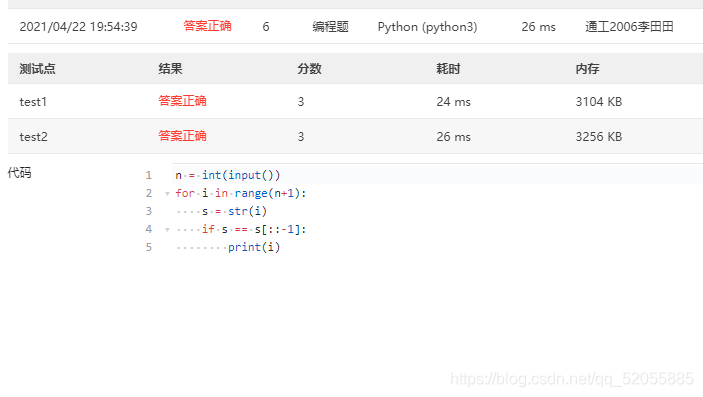Collapse the if block fold arrow on line 4
This screenshot has width=703, height=397.
[167, 230]
